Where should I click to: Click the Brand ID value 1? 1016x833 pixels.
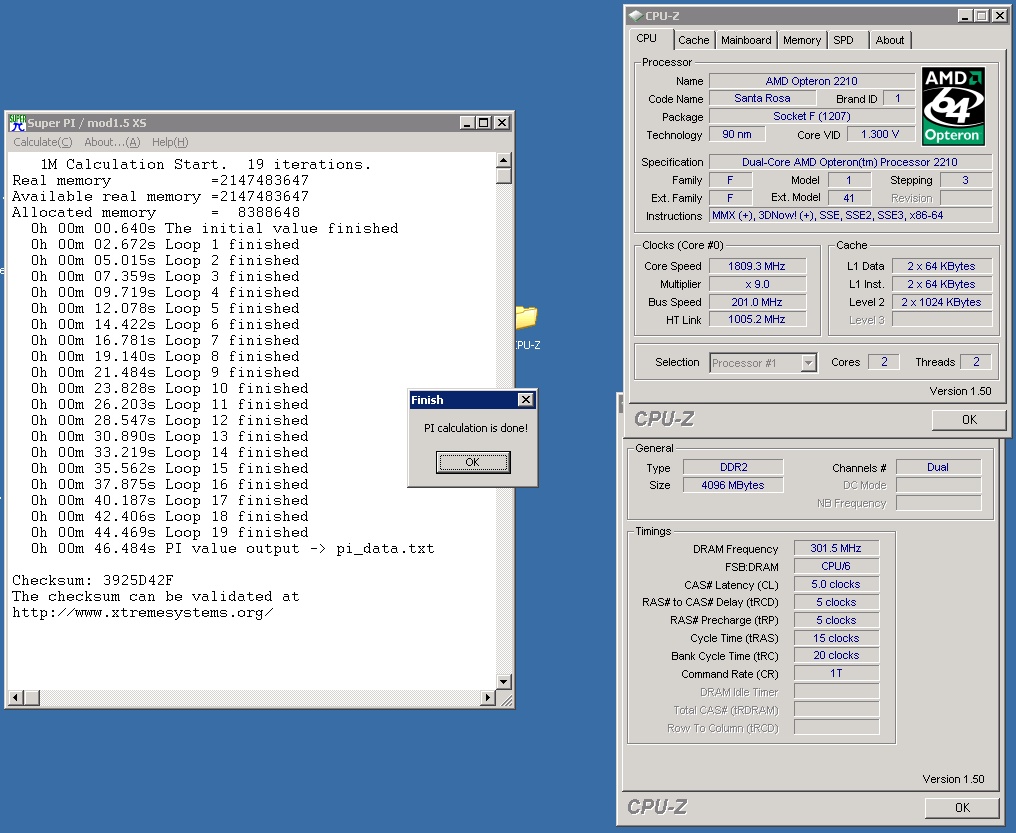pos(897,98)
